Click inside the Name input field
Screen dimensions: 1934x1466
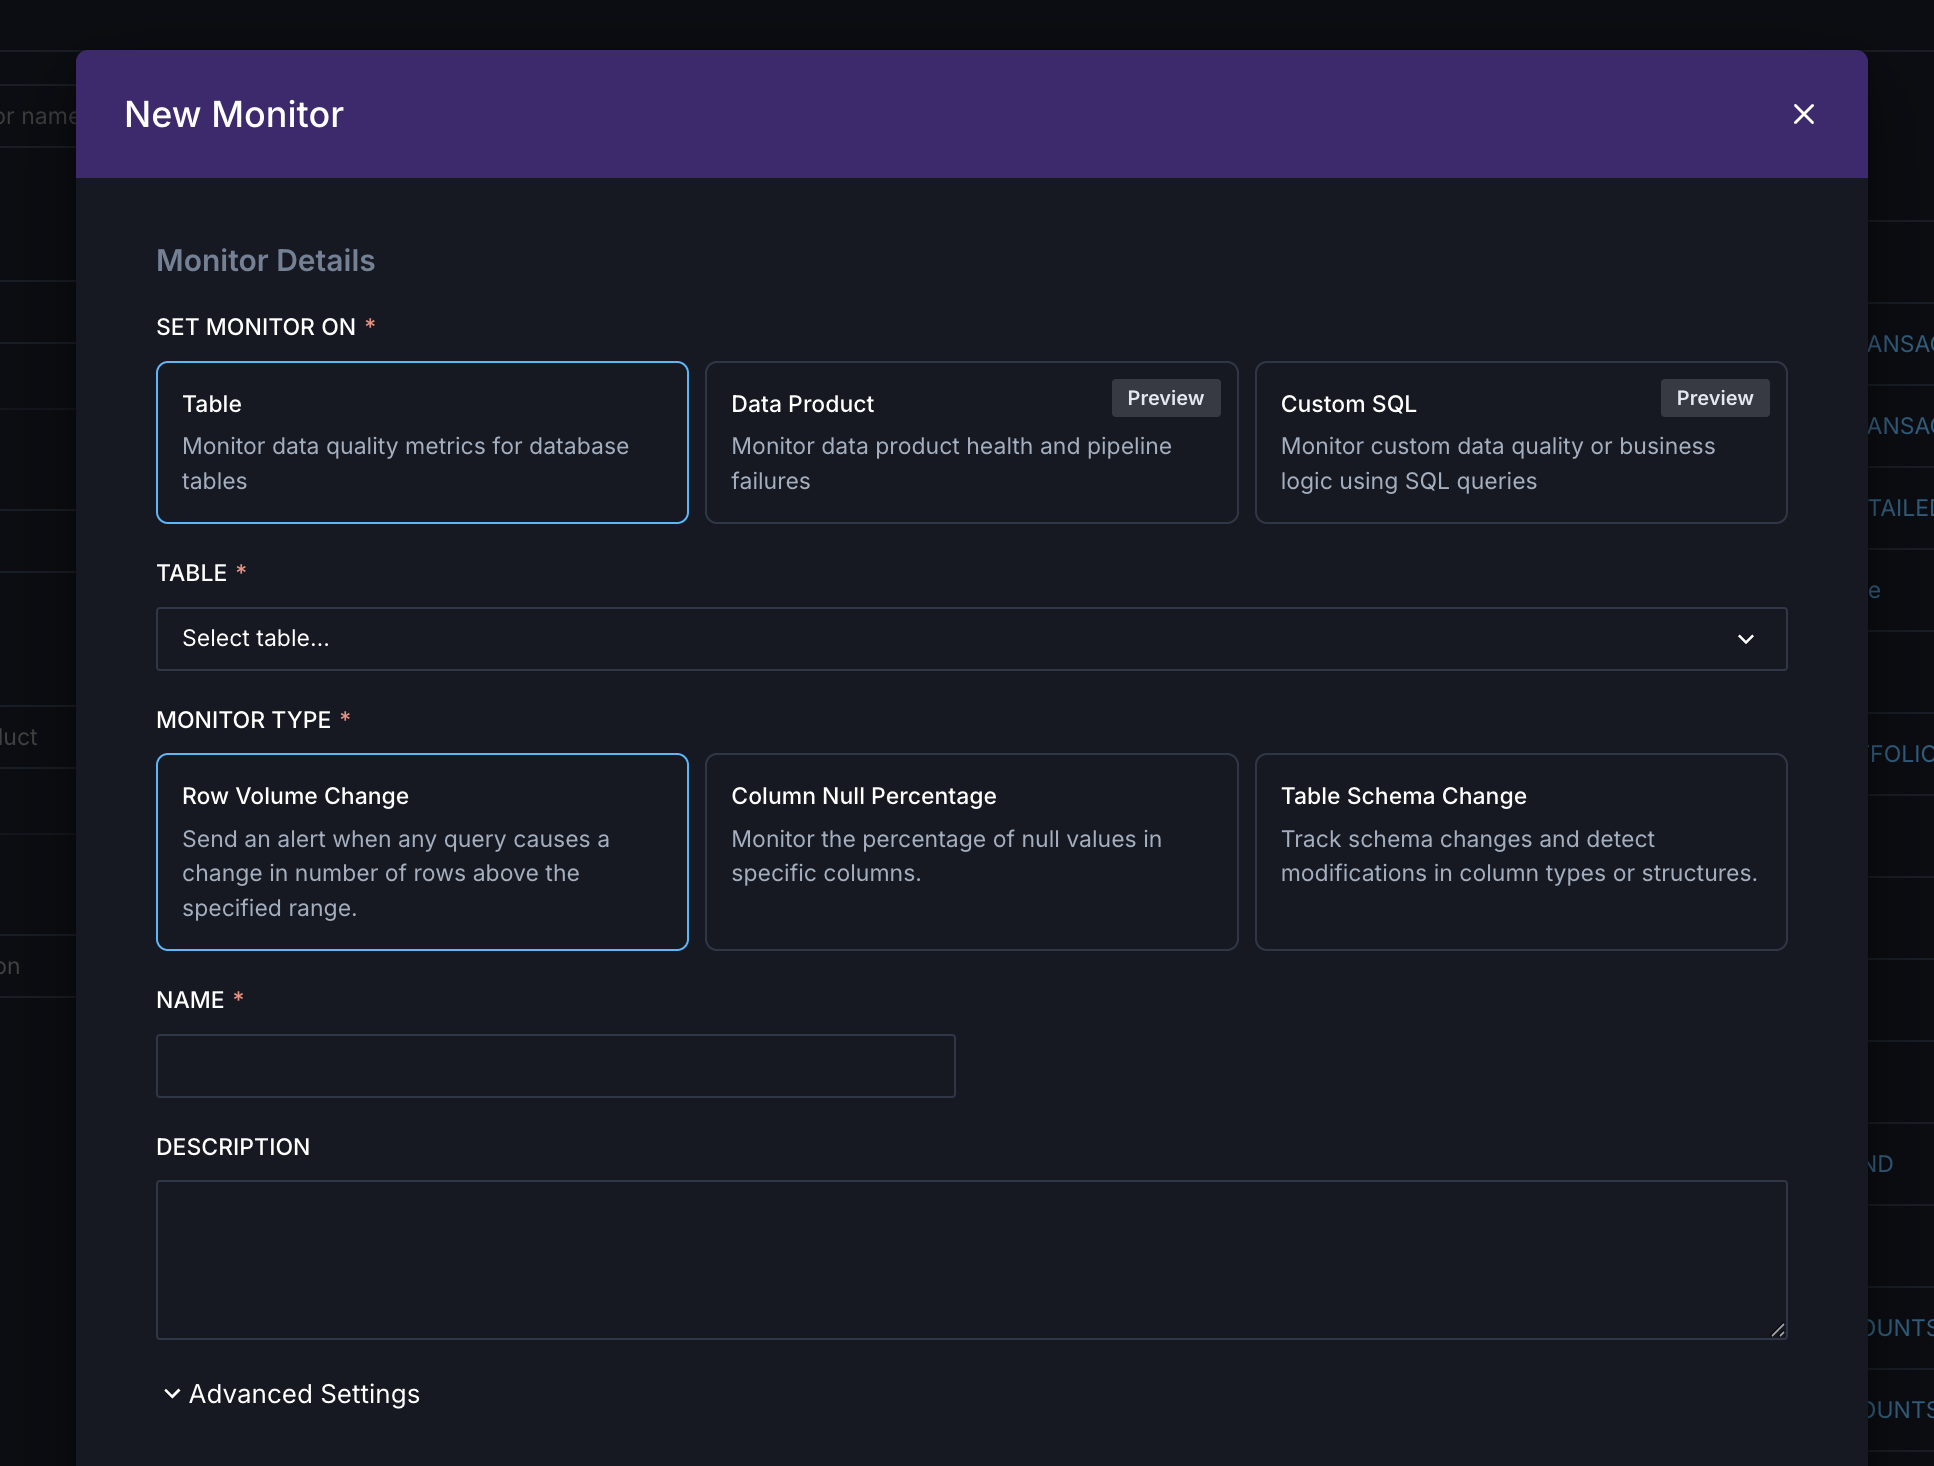click(555, 1066)
